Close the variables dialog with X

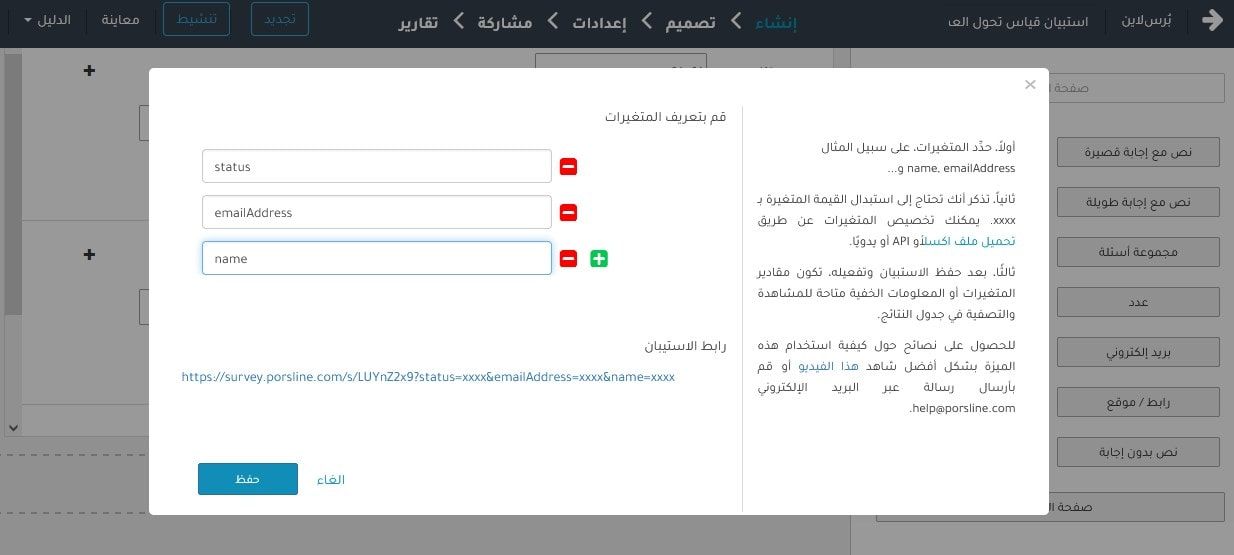click(x=1030, y=85)
